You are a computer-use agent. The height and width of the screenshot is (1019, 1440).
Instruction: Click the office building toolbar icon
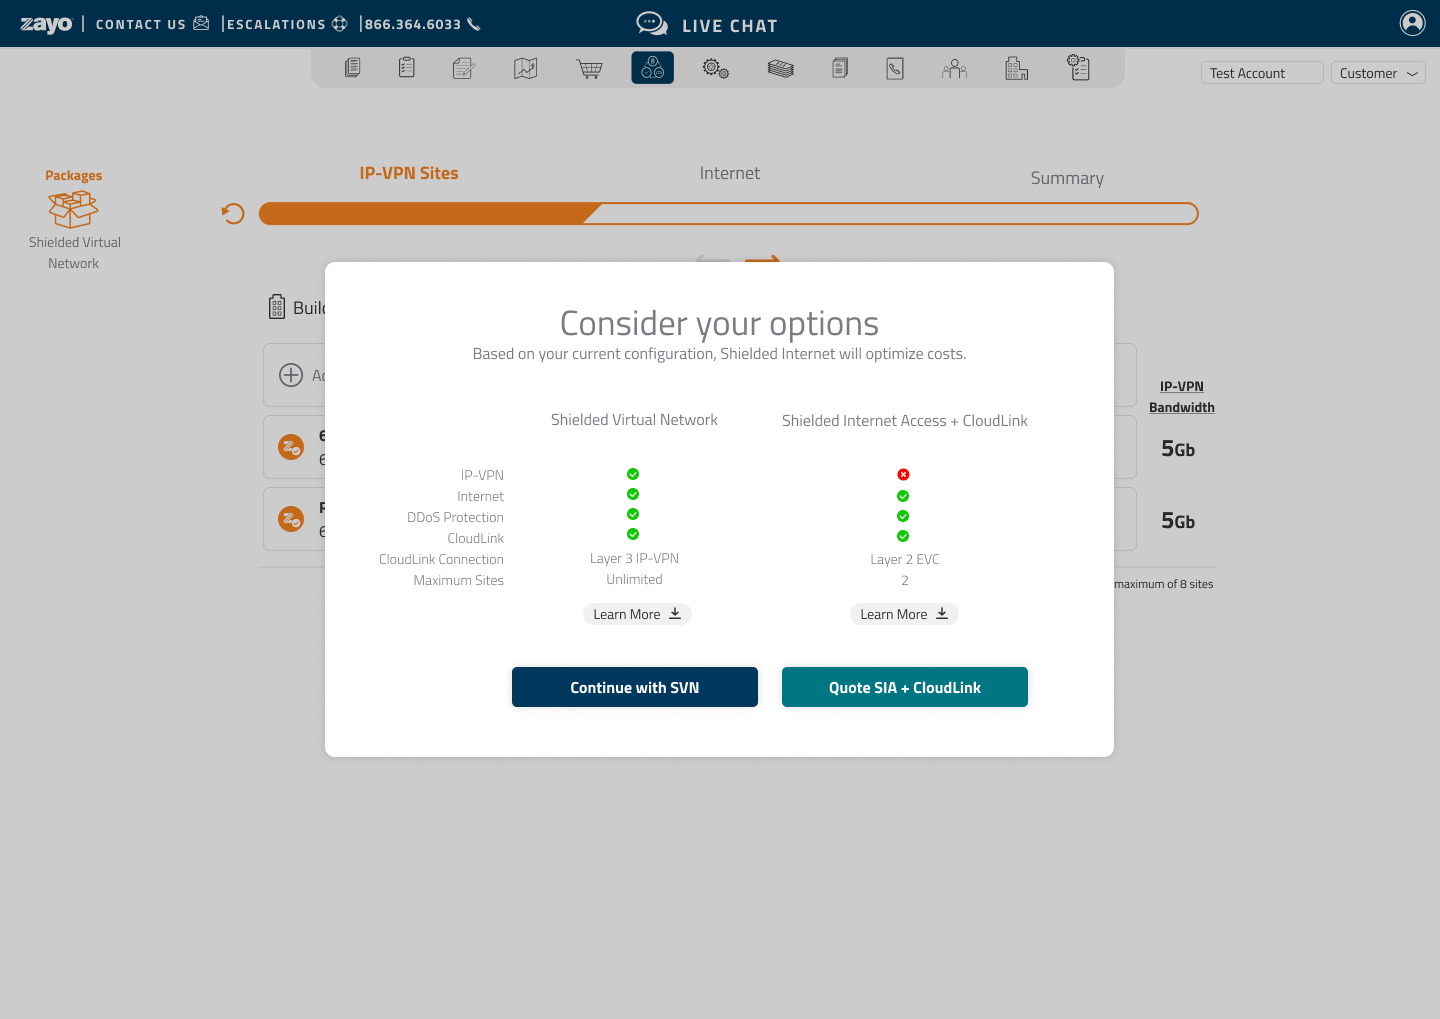1017,68
